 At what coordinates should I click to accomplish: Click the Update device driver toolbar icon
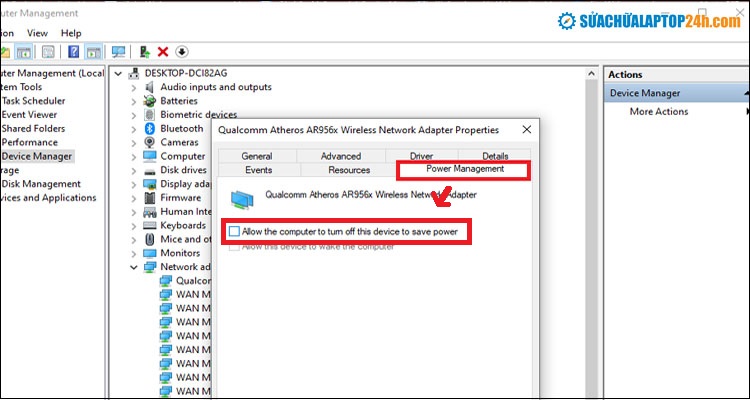[x=146, y=52]
